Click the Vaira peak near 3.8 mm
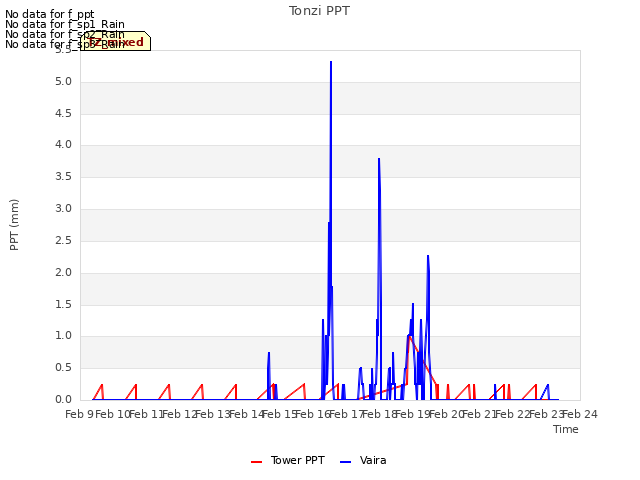Screen dimensions: 640x480 coord(379,159)
